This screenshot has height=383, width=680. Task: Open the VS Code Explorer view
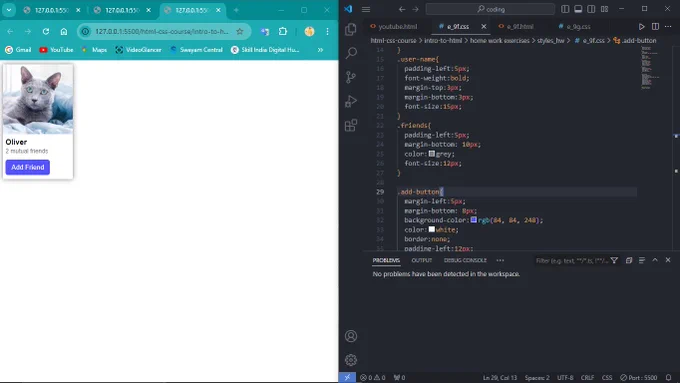[x=351, y=29]
